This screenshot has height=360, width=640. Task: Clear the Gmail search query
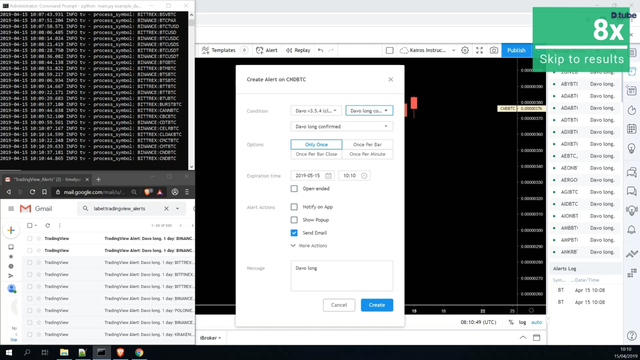[167, 209]
